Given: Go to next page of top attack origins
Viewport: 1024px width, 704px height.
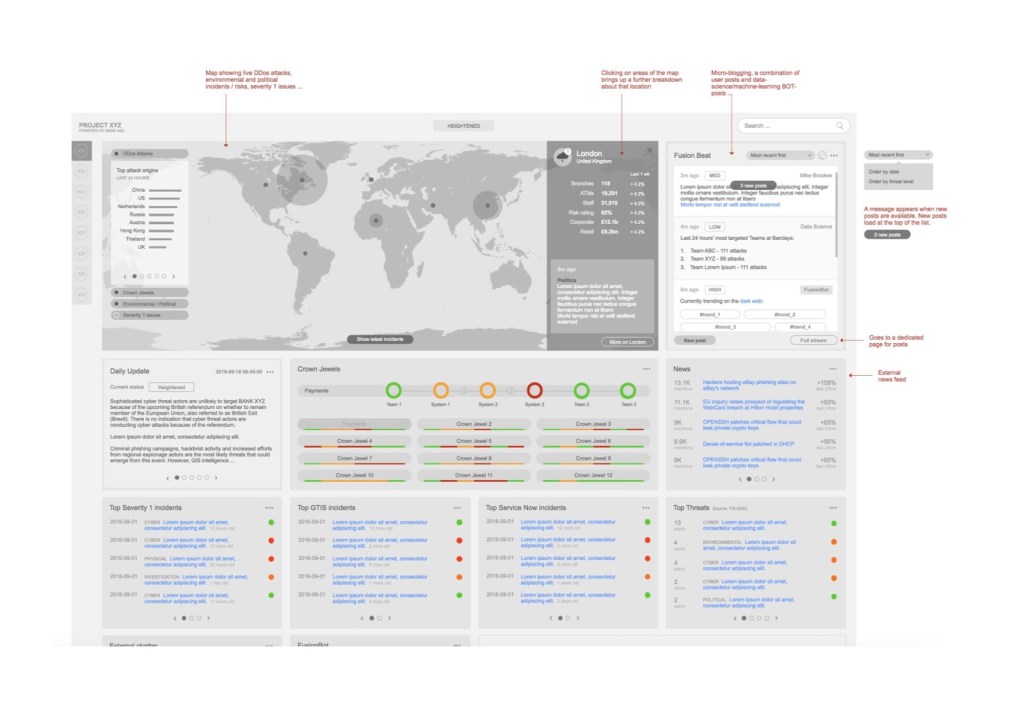Looking at the screenshot, I should point(174,276).
